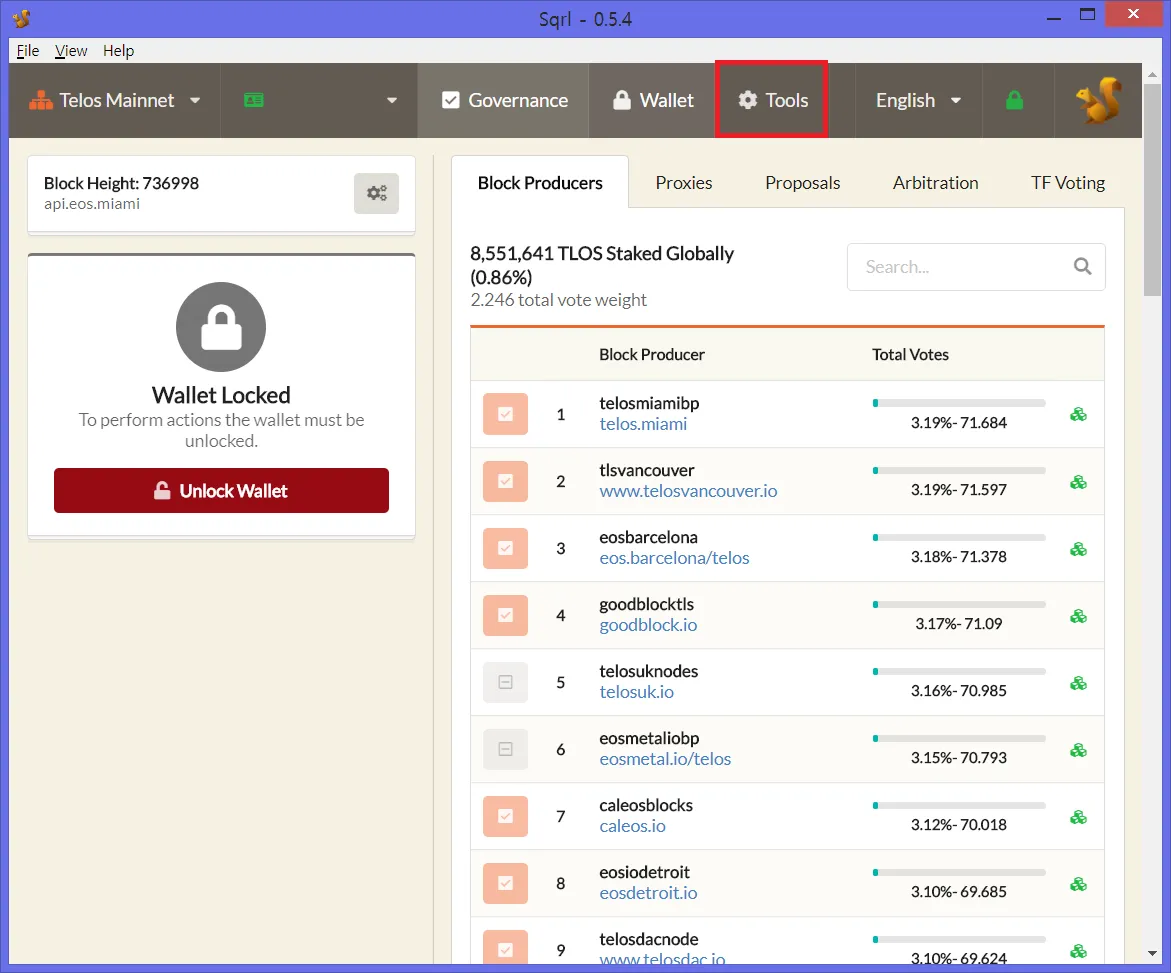Open the eosmetal.io/telos link

665,759
